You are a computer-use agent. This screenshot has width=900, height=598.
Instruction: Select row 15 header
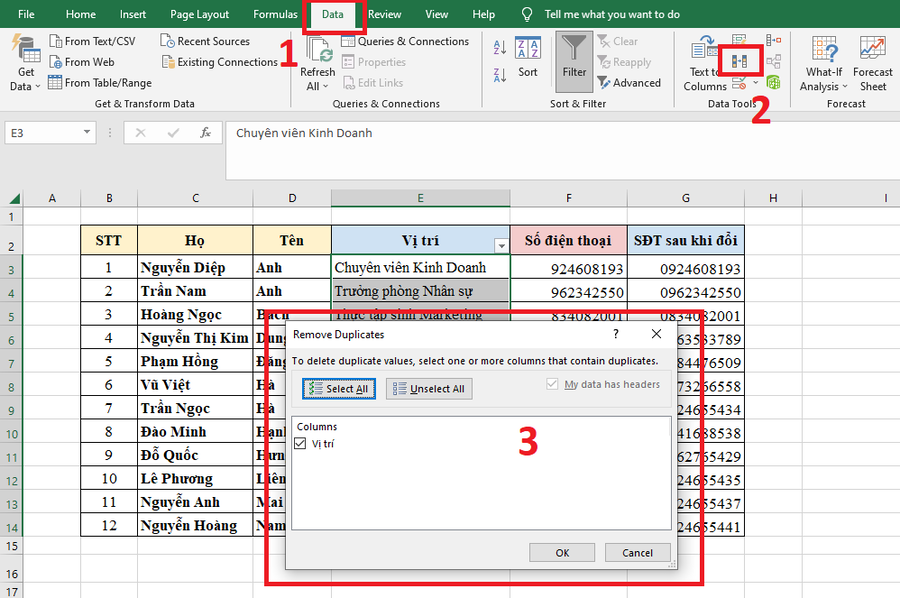(11, 546)
